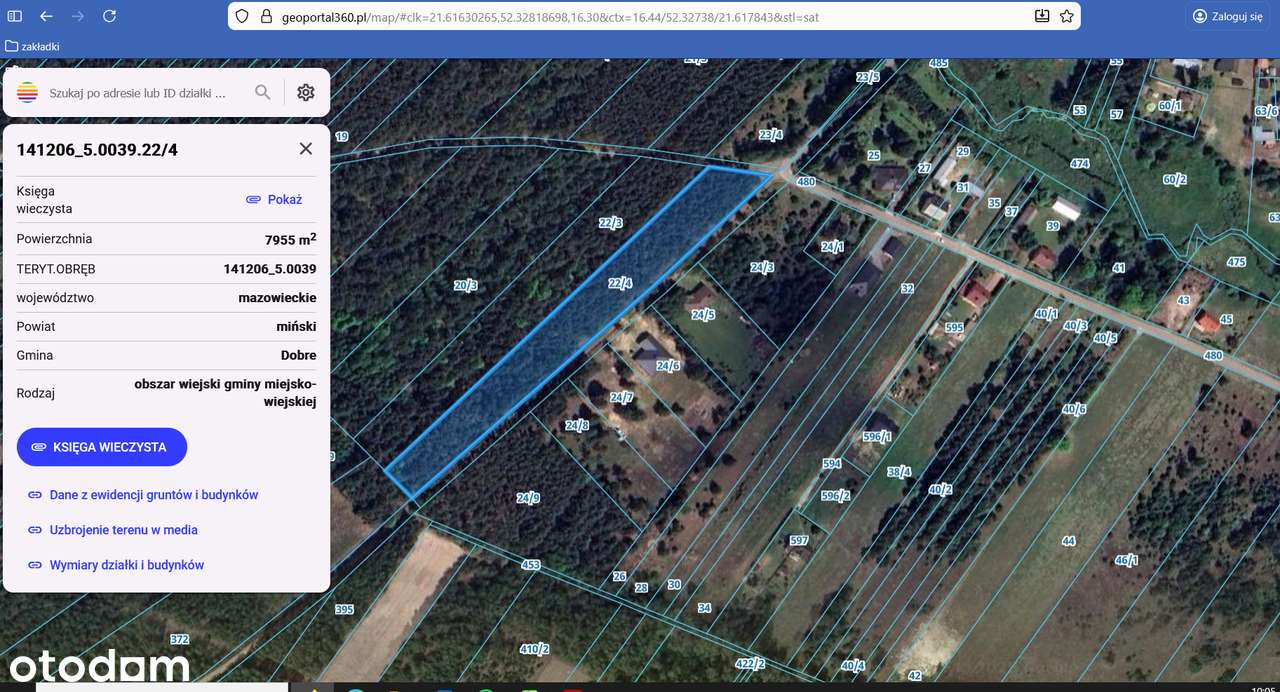The width and height of the screenshot is (1280, 692).
Task: Click the Zaloguj się sign-in button
Action: pyautogui.click(x=1228, y=16)
